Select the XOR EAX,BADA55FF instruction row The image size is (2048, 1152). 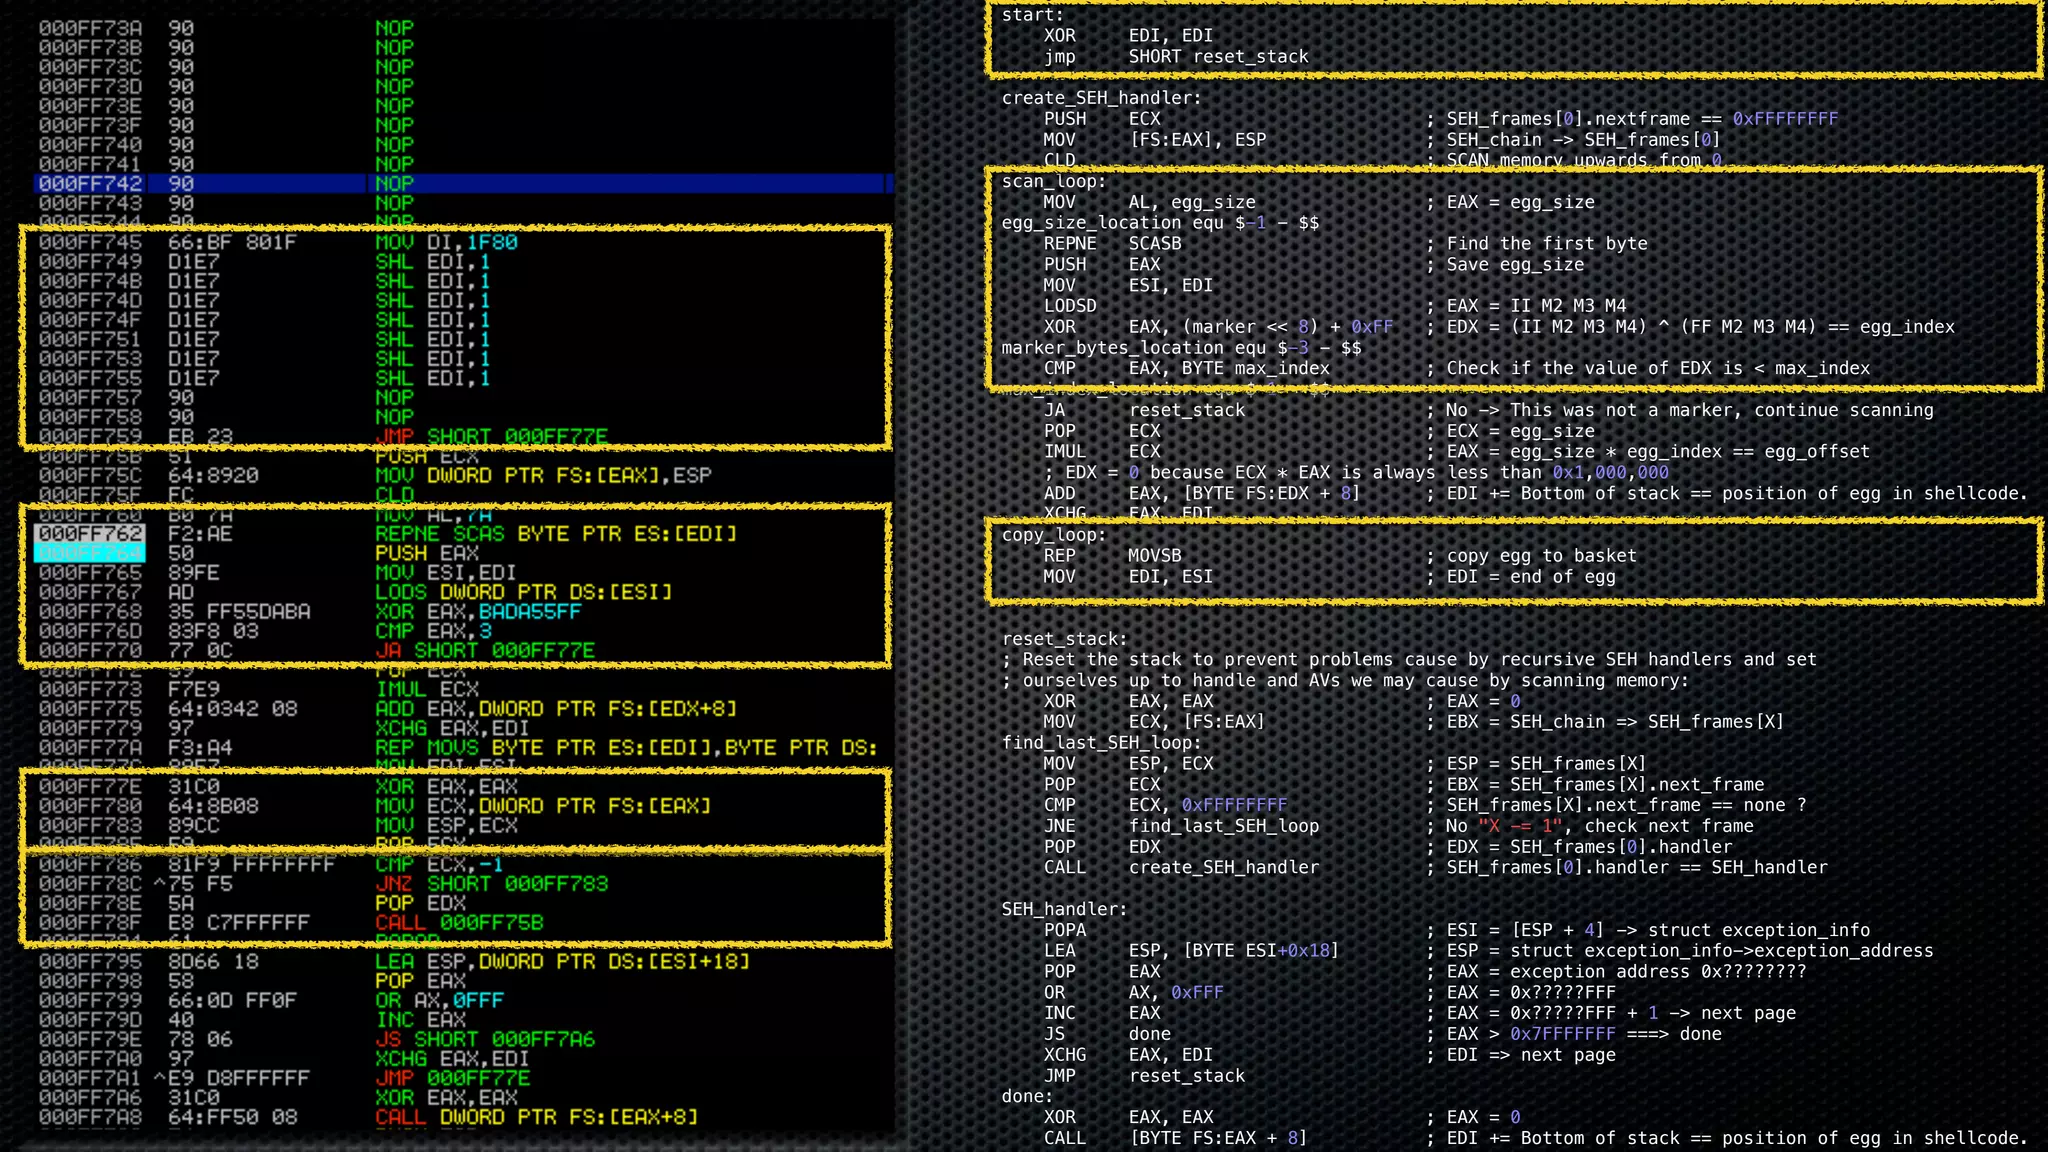[x=310, y=611]
